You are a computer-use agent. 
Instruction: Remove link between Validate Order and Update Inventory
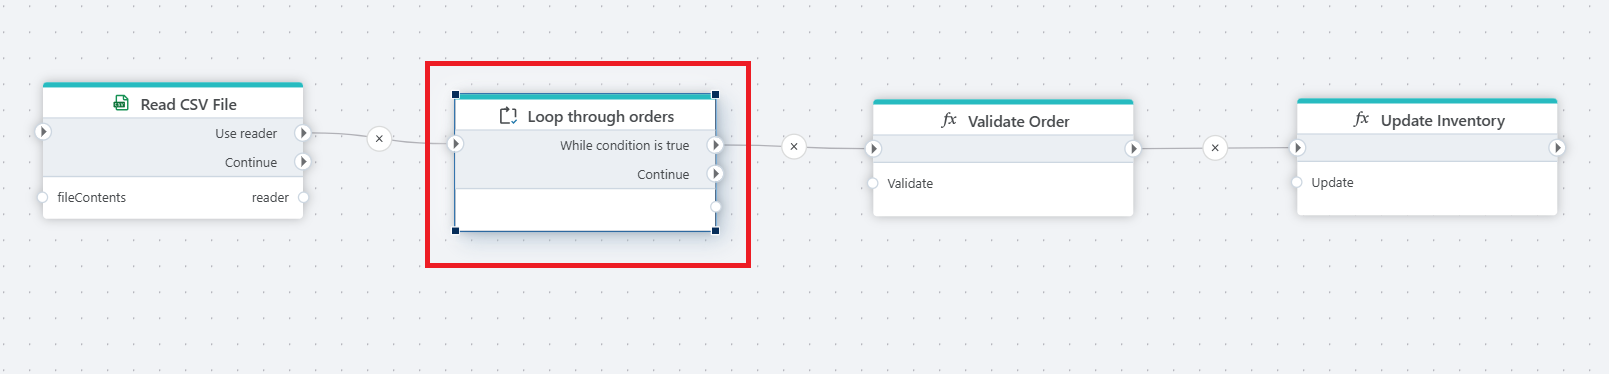coord(1215,148)
